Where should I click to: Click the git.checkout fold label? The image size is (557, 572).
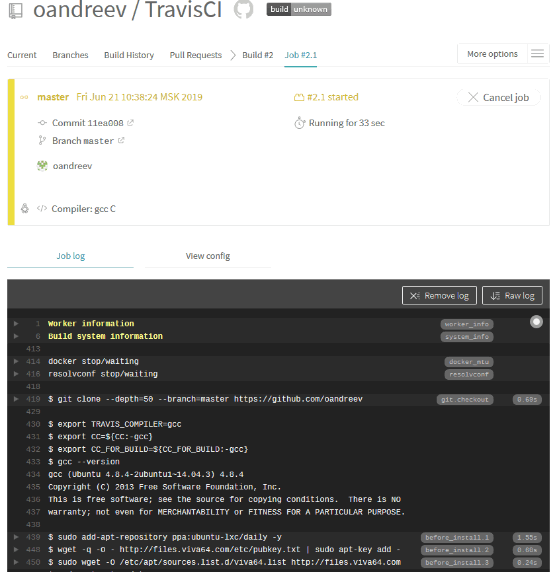(465, 399)
